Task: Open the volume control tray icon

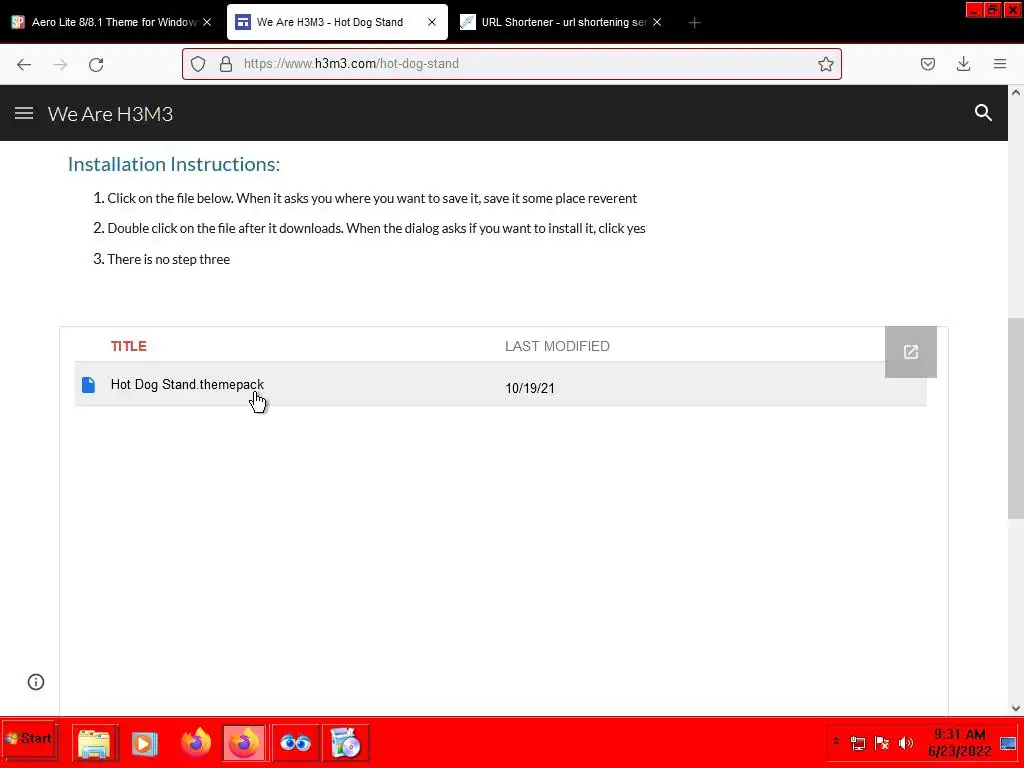Action: [905, 743]
